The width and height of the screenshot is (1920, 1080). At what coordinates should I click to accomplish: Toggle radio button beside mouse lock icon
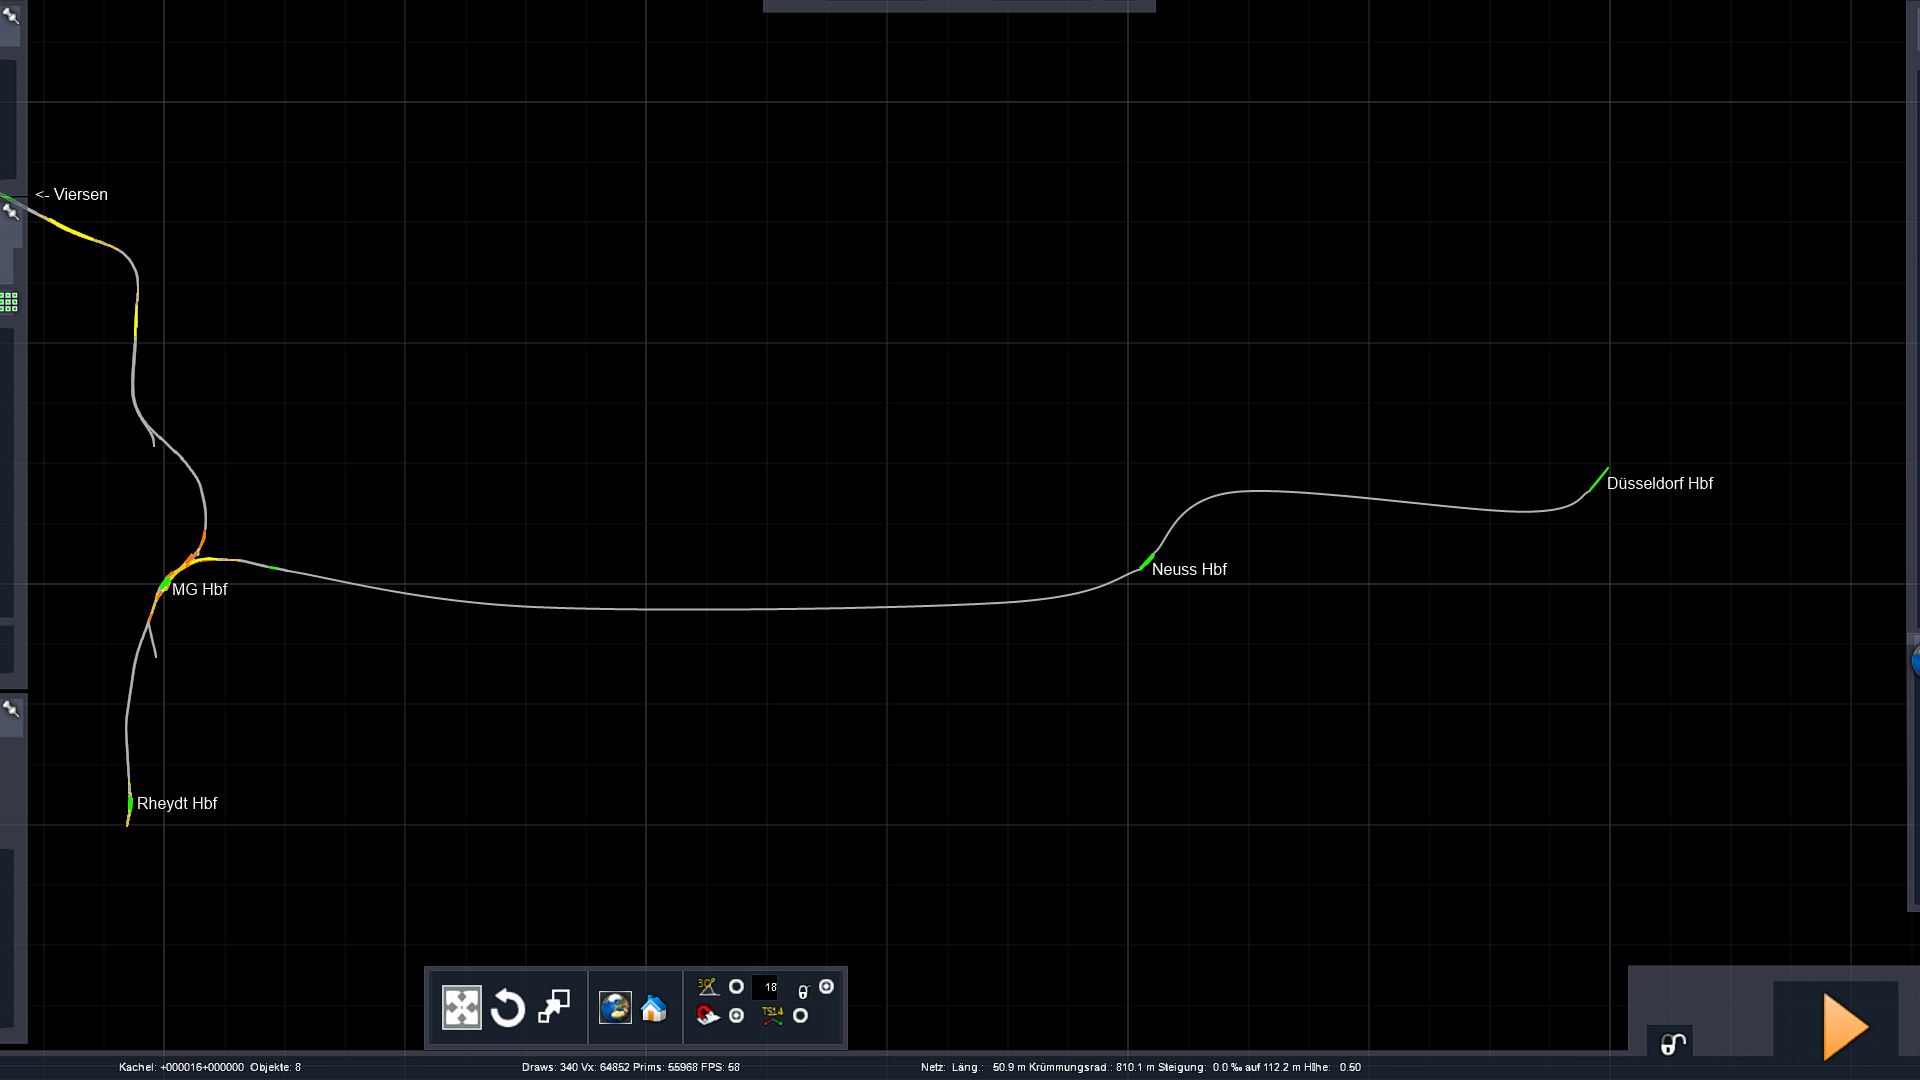point(826,987)
